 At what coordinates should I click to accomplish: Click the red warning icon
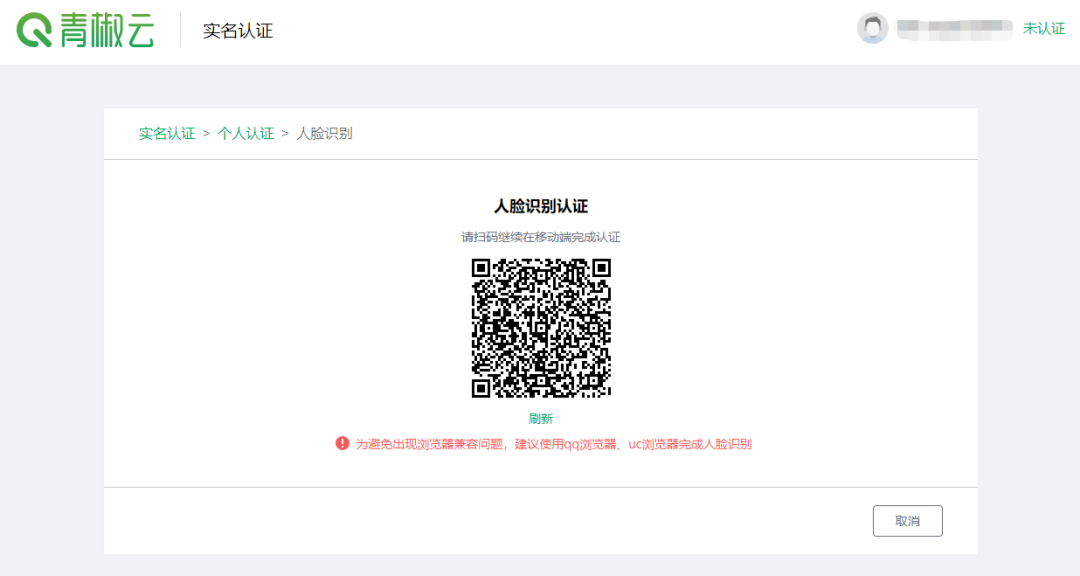pyautogui.click(x=342, y=444)
